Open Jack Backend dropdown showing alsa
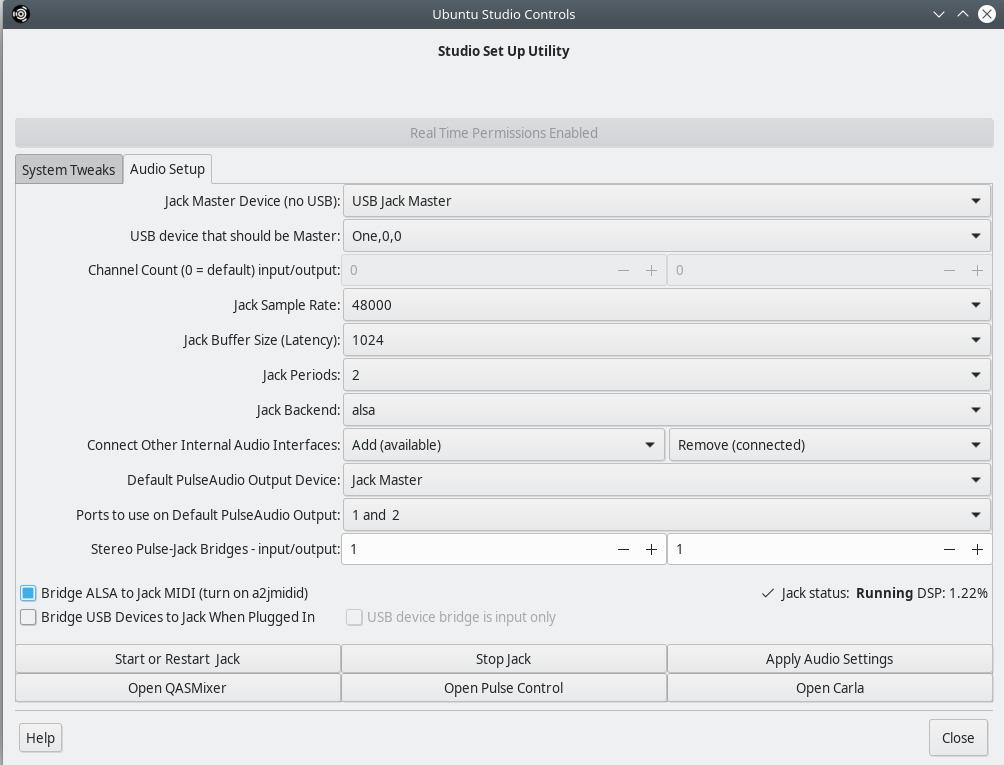Viewport: 1004px width, 765px height. (x=667, y=410)
